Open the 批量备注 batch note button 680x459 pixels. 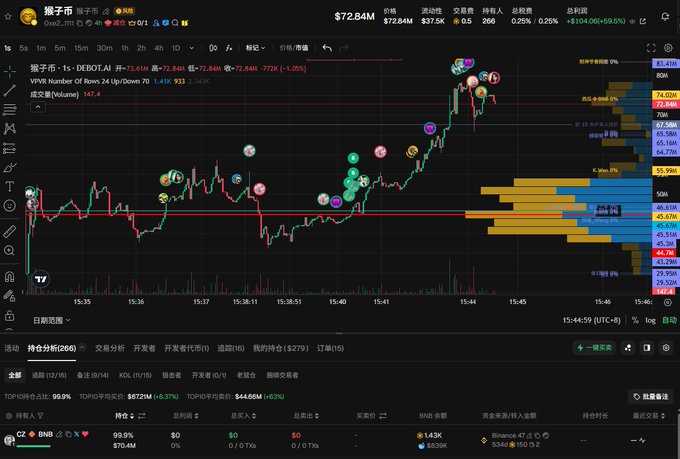point(651,397)
